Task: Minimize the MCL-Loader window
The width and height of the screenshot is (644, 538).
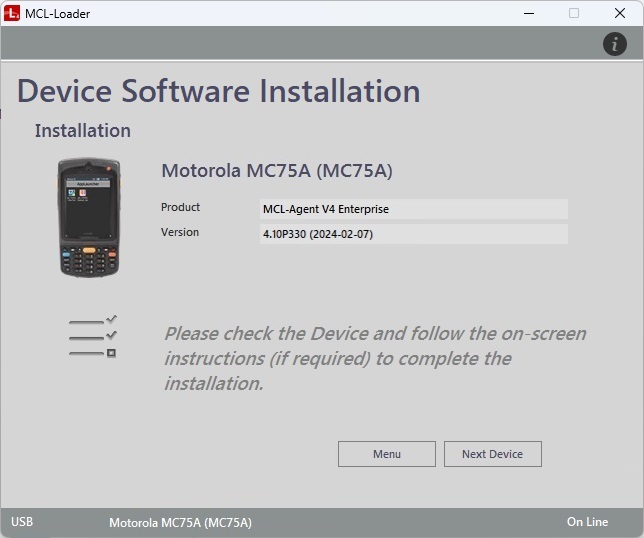Action: 529,13
